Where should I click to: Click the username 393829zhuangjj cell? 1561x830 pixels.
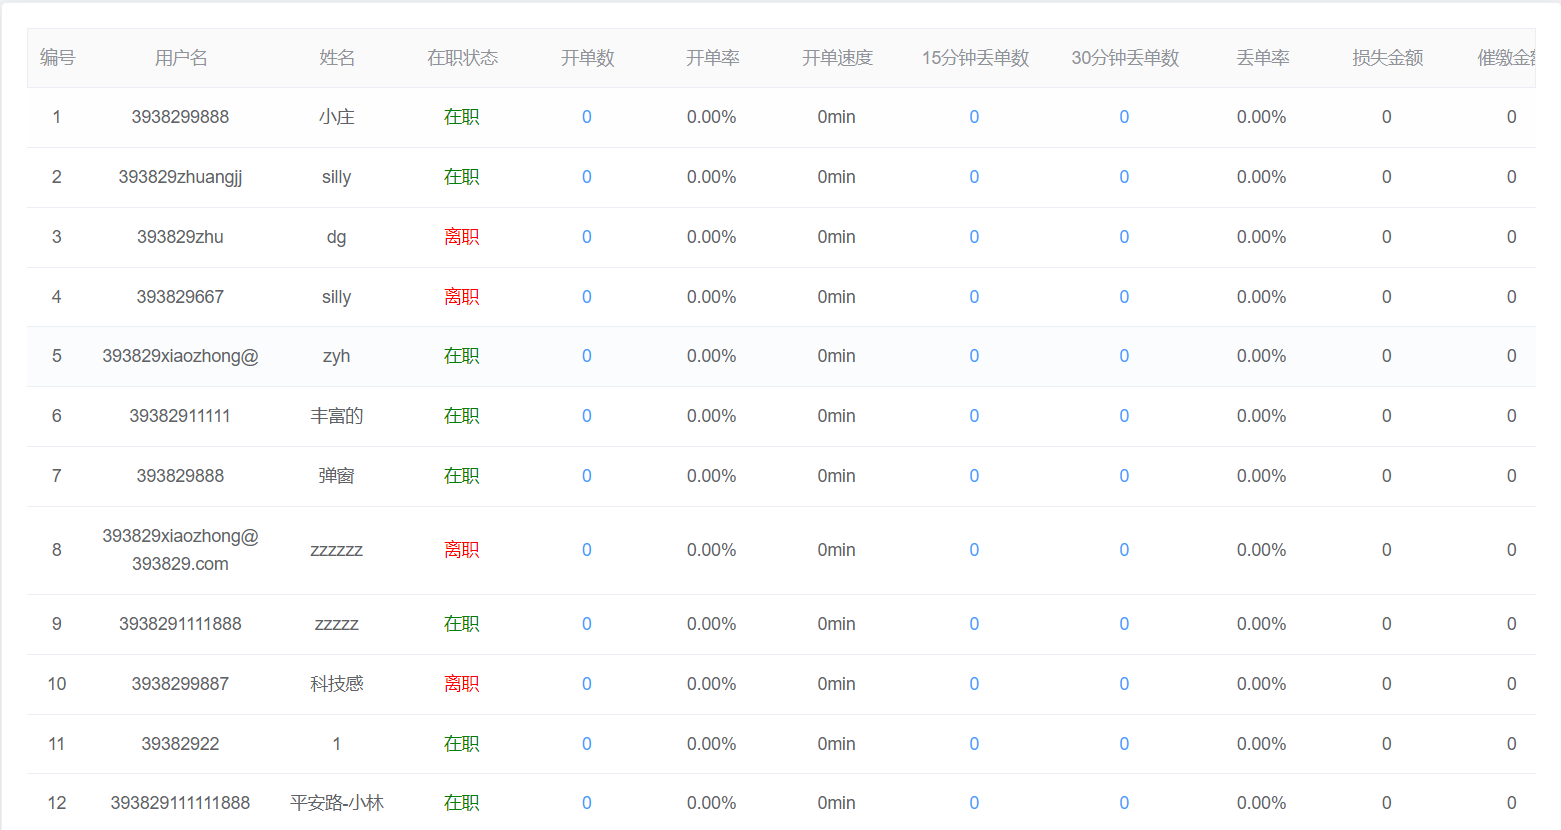click(180, 177)
